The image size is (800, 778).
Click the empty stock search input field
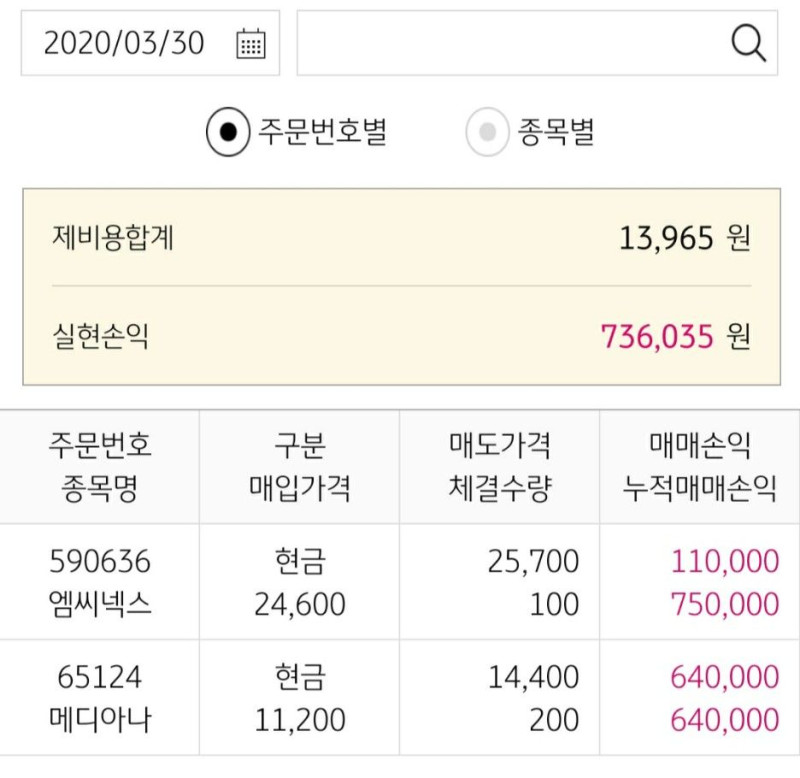(x=510, y=43)
